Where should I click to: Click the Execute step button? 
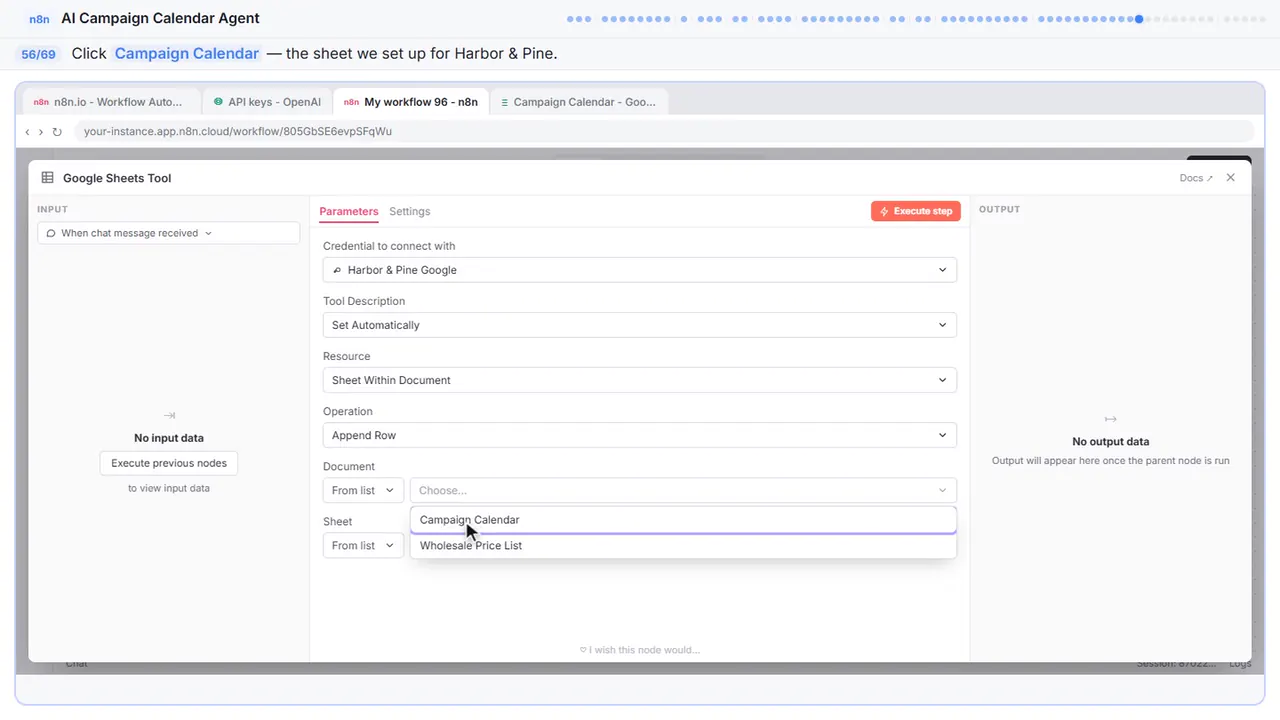[x=916, y=211]
